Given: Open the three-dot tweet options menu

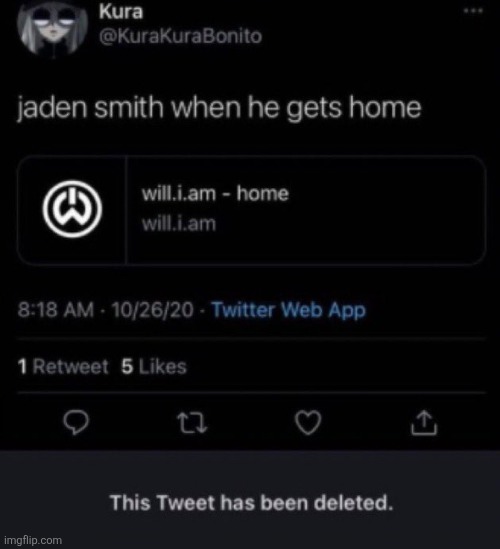Looking at the screenshot, I should pyautogui.click(x=473, y=11).
